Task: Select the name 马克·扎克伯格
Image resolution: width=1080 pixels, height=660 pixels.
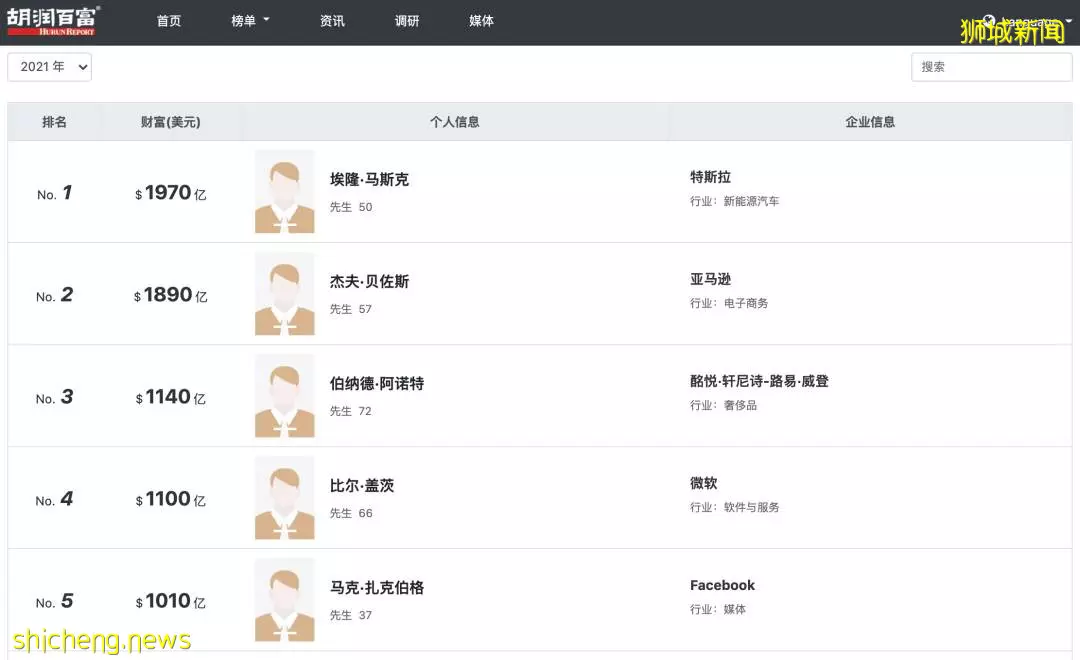Action: tap(377, 588)
